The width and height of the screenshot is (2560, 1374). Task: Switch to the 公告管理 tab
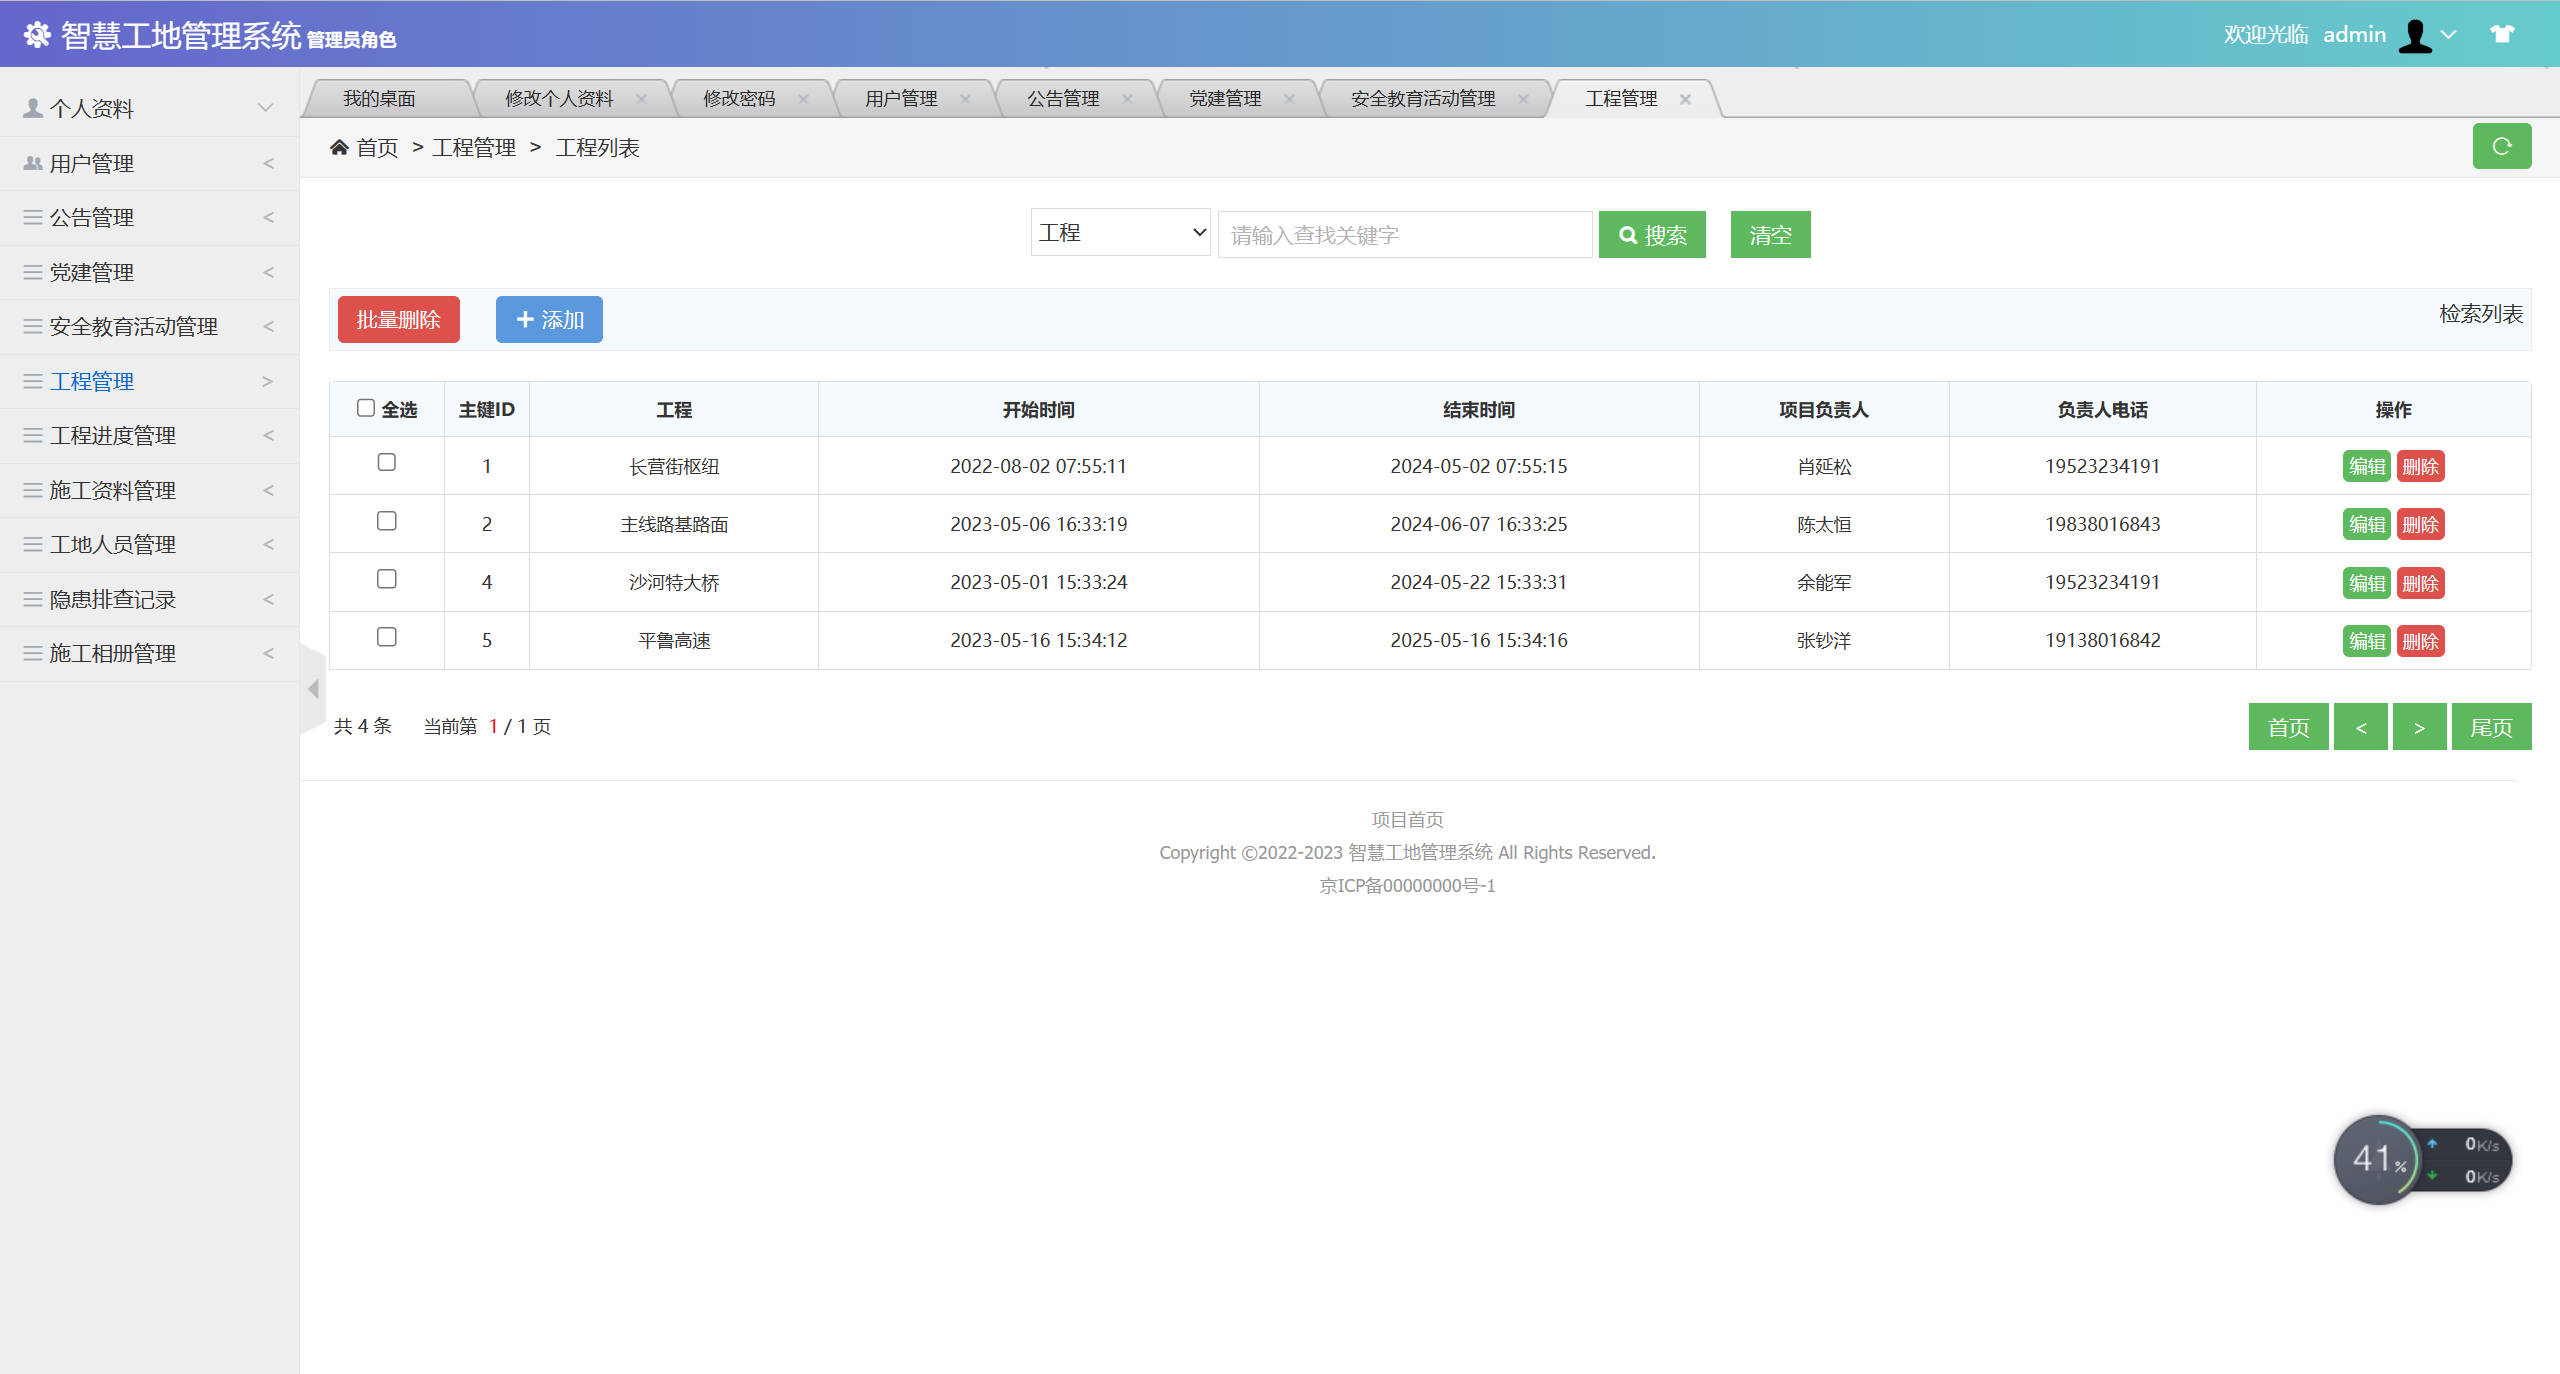(x=1062, y=97)
